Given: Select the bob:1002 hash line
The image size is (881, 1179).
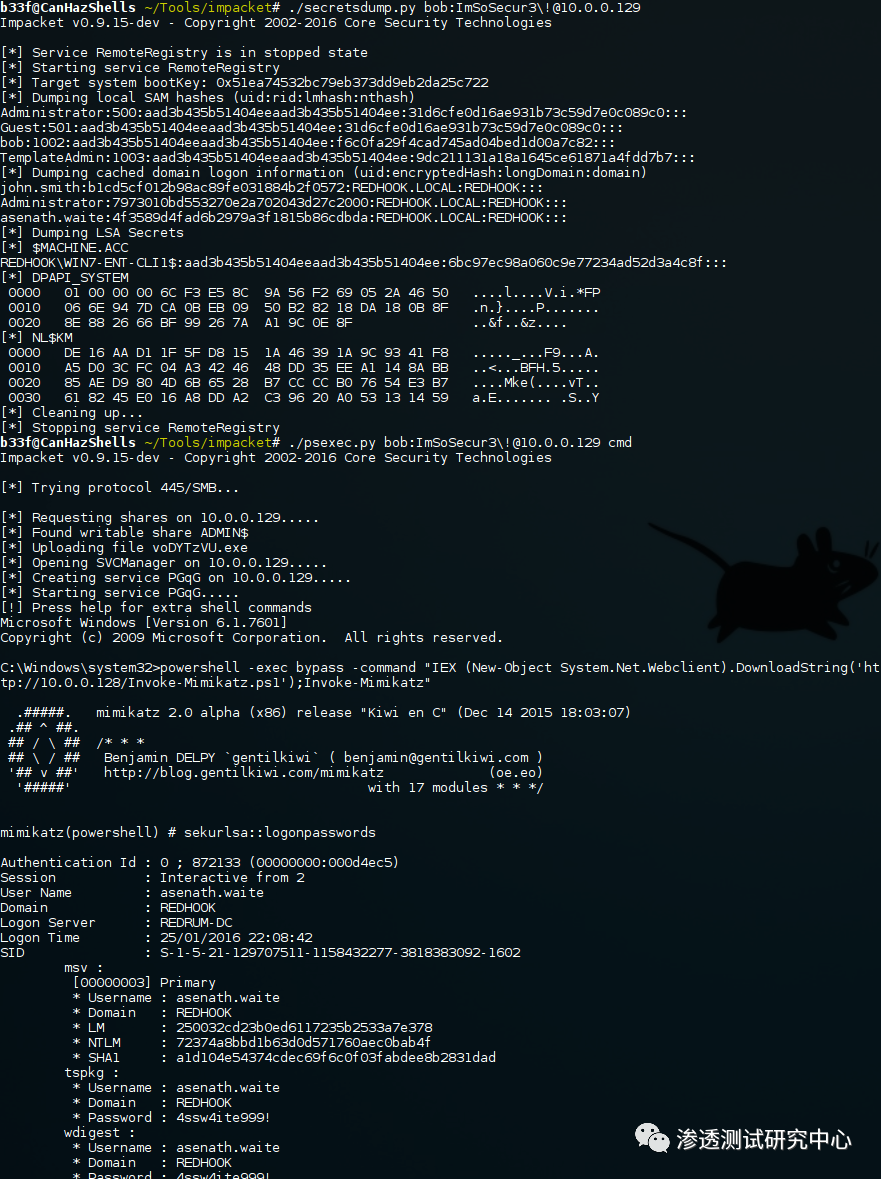Looking at the screenshot, I should [x=307, y=143].
